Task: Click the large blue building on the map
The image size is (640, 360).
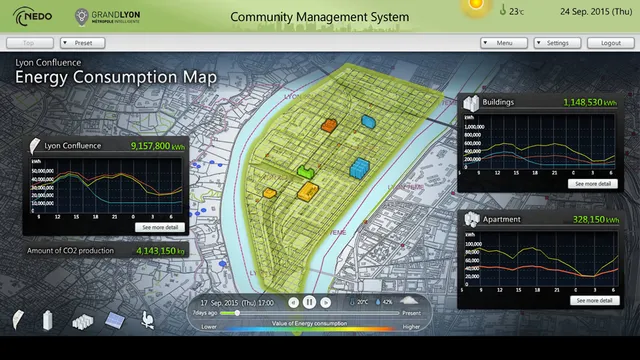Action: (x=360, y=168)
